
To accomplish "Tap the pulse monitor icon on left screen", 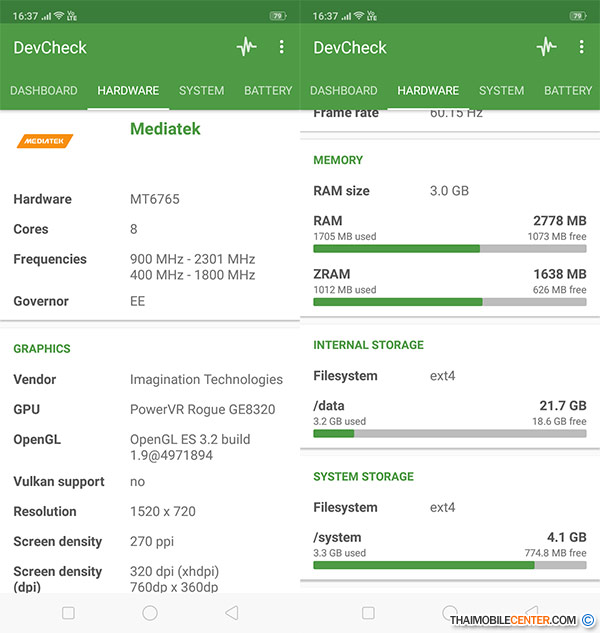I will point(246,47).
